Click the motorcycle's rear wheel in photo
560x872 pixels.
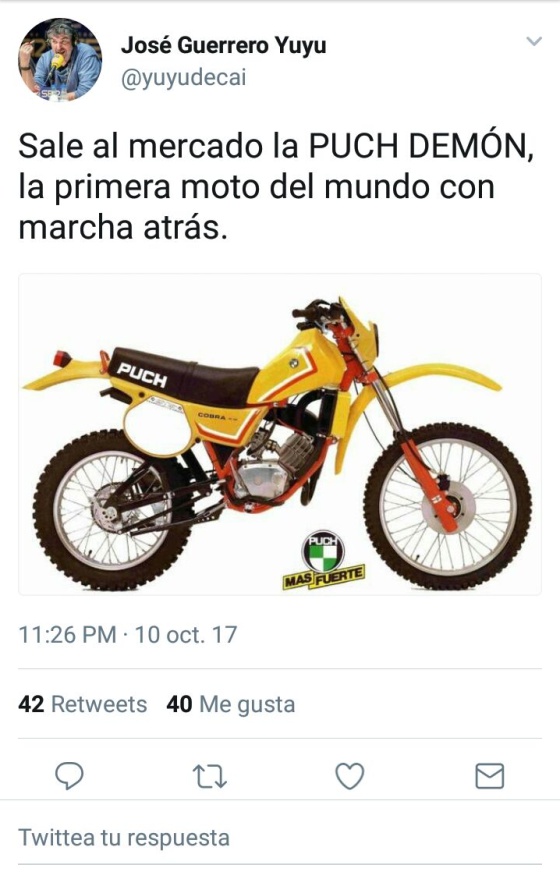[x=115, y=509]
